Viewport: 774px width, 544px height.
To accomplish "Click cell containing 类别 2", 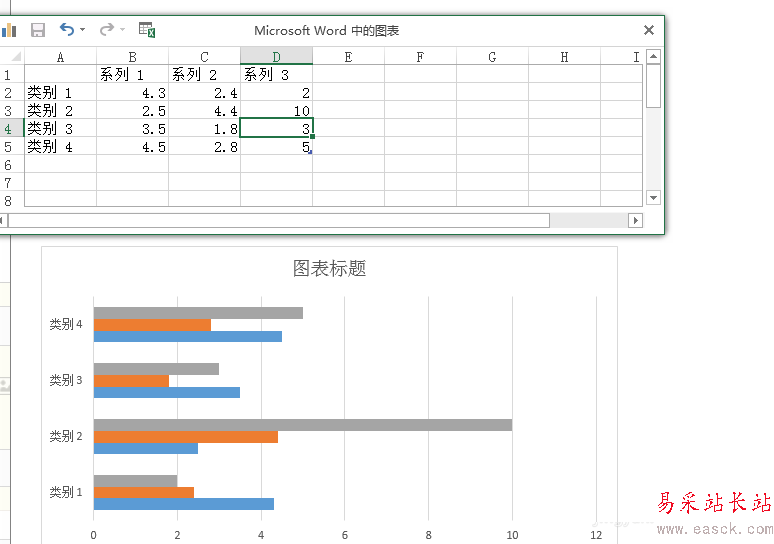I will (x=60, y=111).
